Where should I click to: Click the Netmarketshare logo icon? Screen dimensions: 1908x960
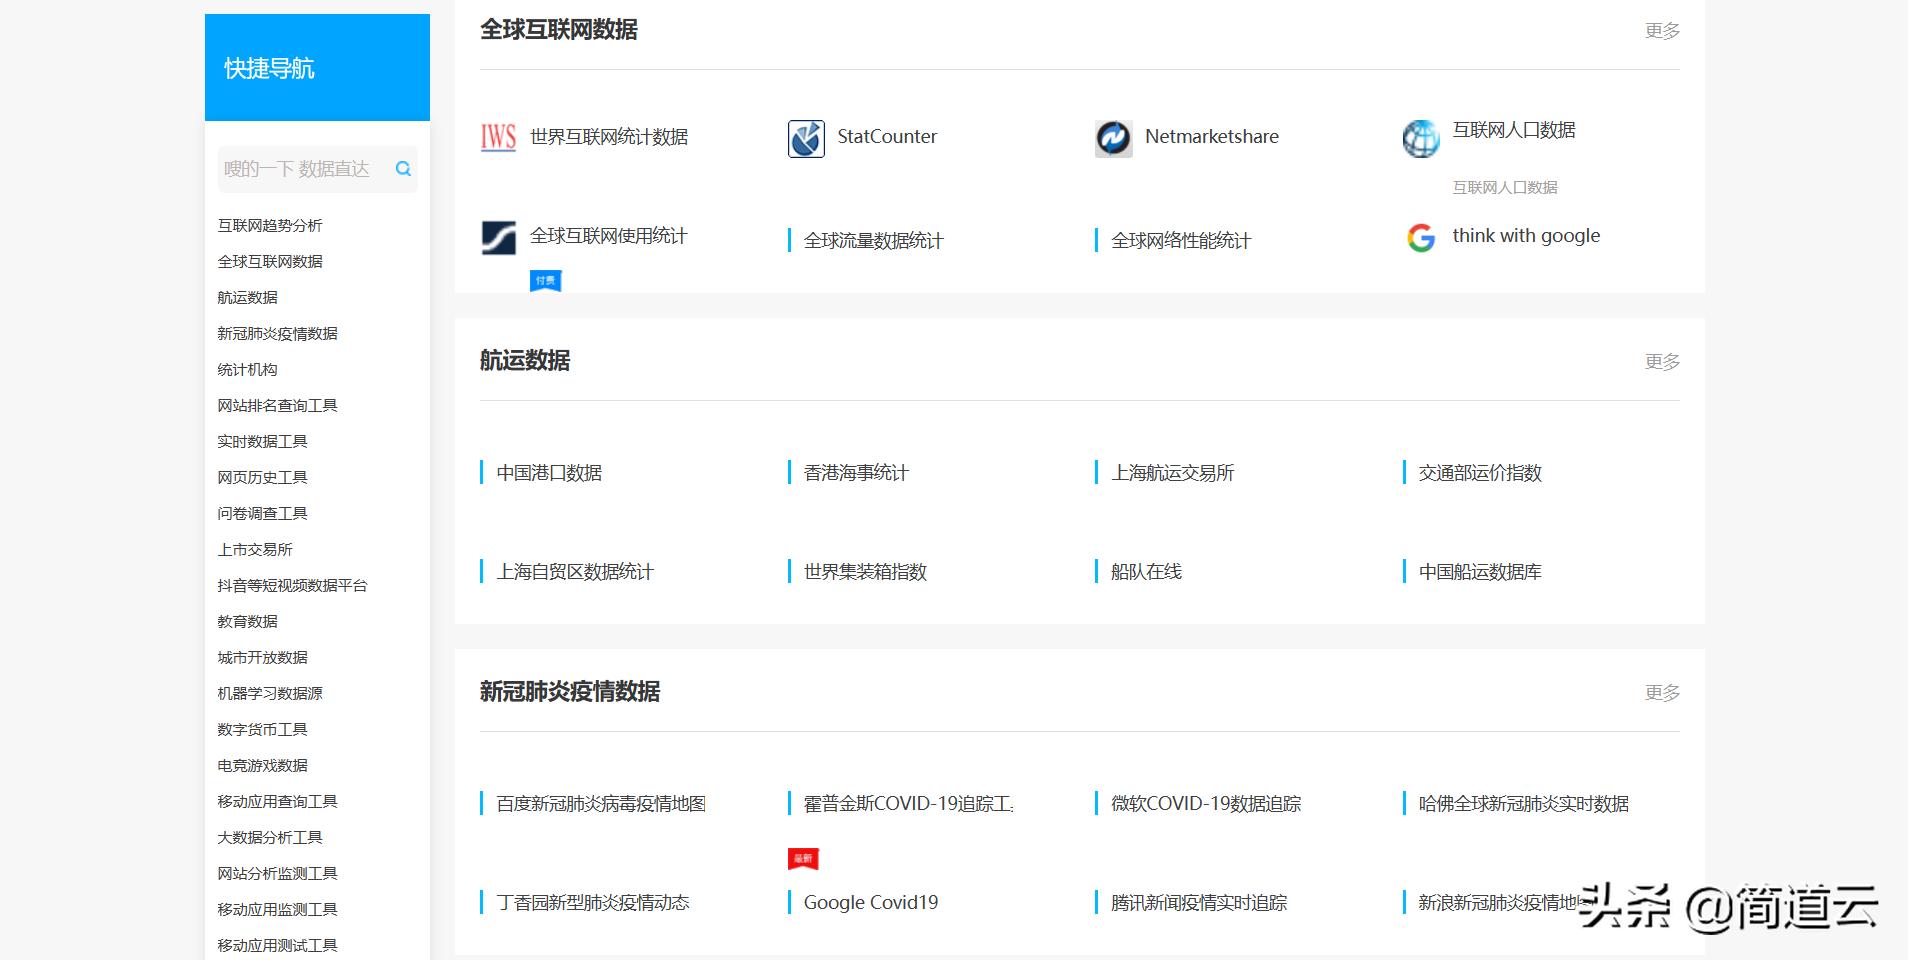point(1113,138)
